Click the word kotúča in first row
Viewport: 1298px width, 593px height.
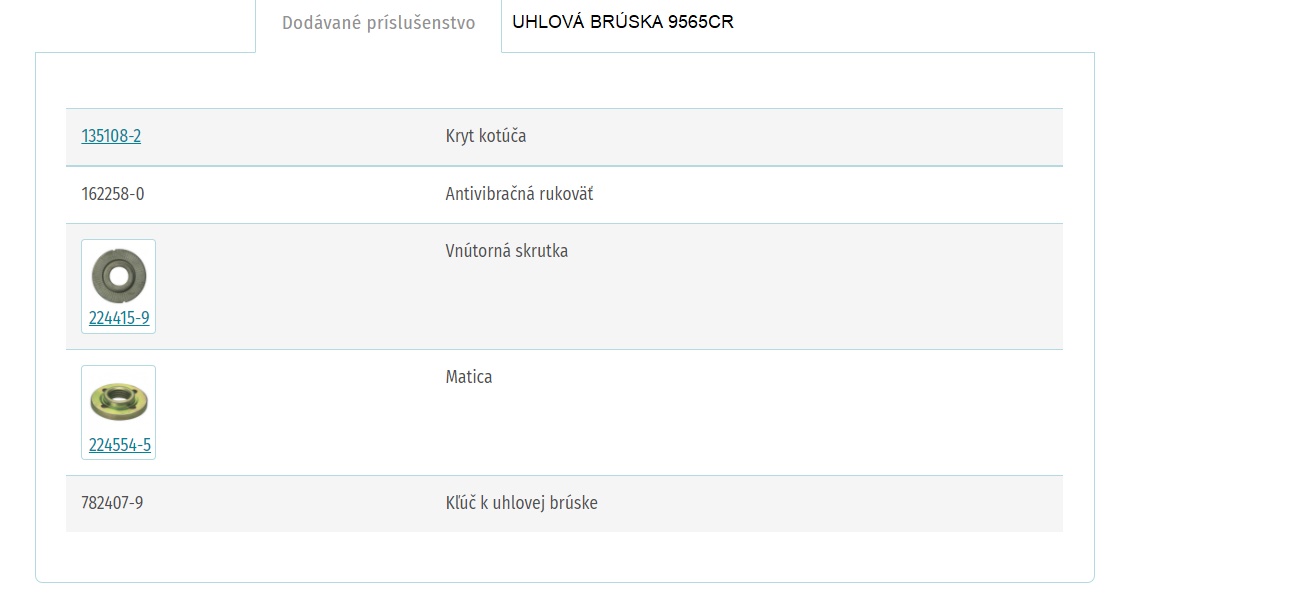point(504,136)
